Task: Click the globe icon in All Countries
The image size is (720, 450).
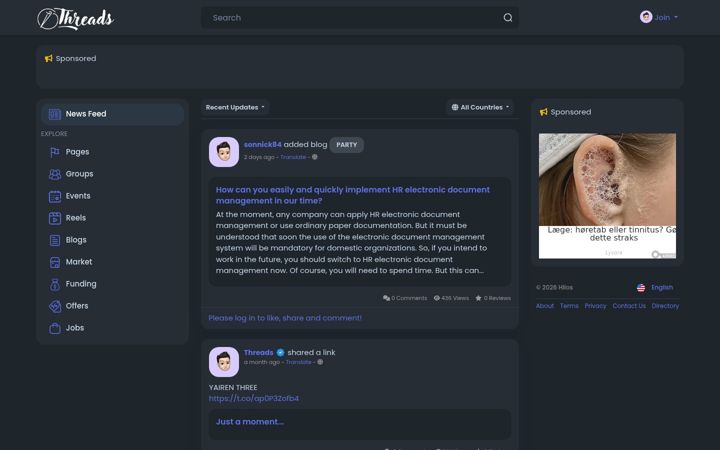Action: coord(455,107)
